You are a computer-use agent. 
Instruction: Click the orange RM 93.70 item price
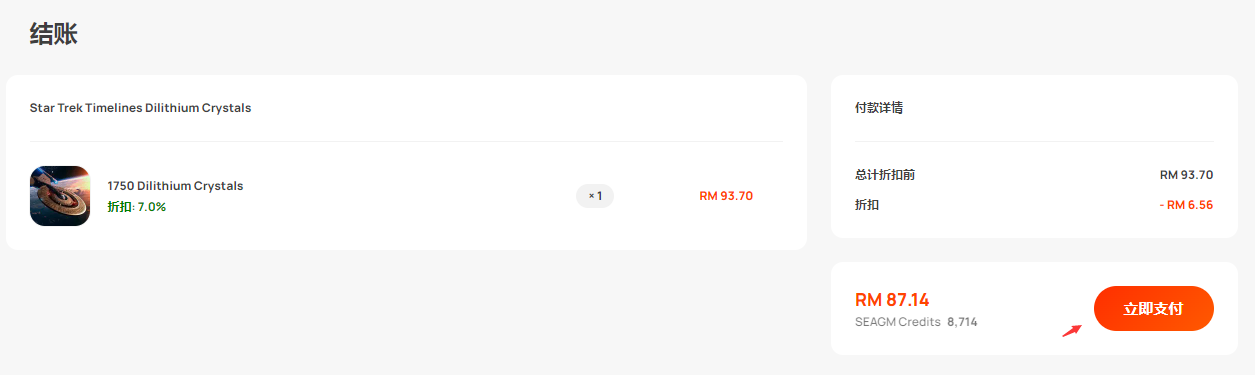pos(726,196)
